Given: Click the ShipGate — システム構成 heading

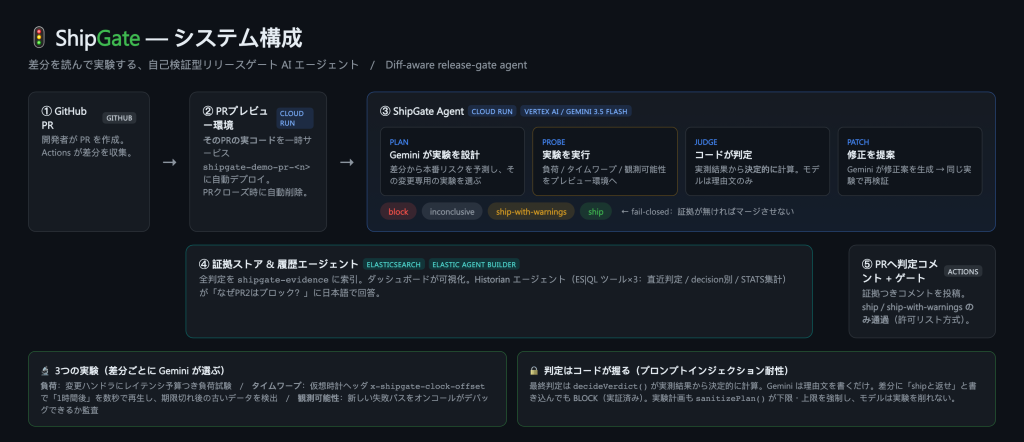Looking at the screenshot, I should pyautogui.click(x=178, y=38).
